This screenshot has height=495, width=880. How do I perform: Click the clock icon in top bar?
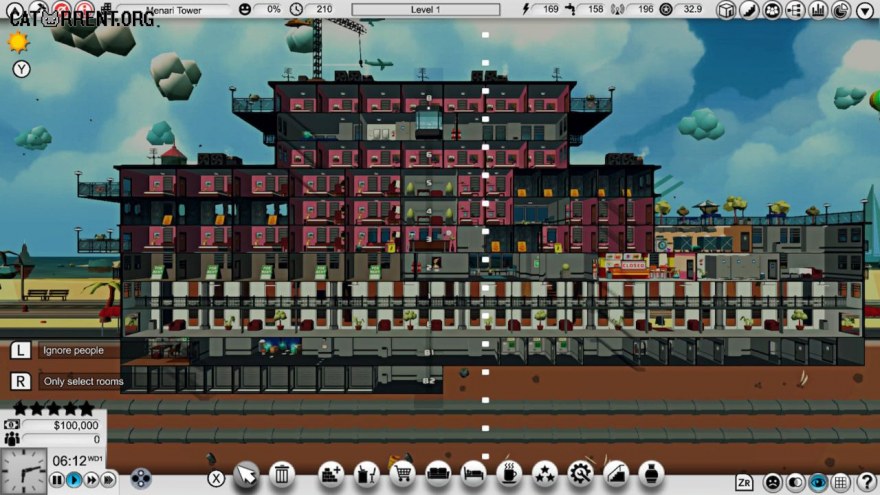pyautogui.click(x=296, y=9)
